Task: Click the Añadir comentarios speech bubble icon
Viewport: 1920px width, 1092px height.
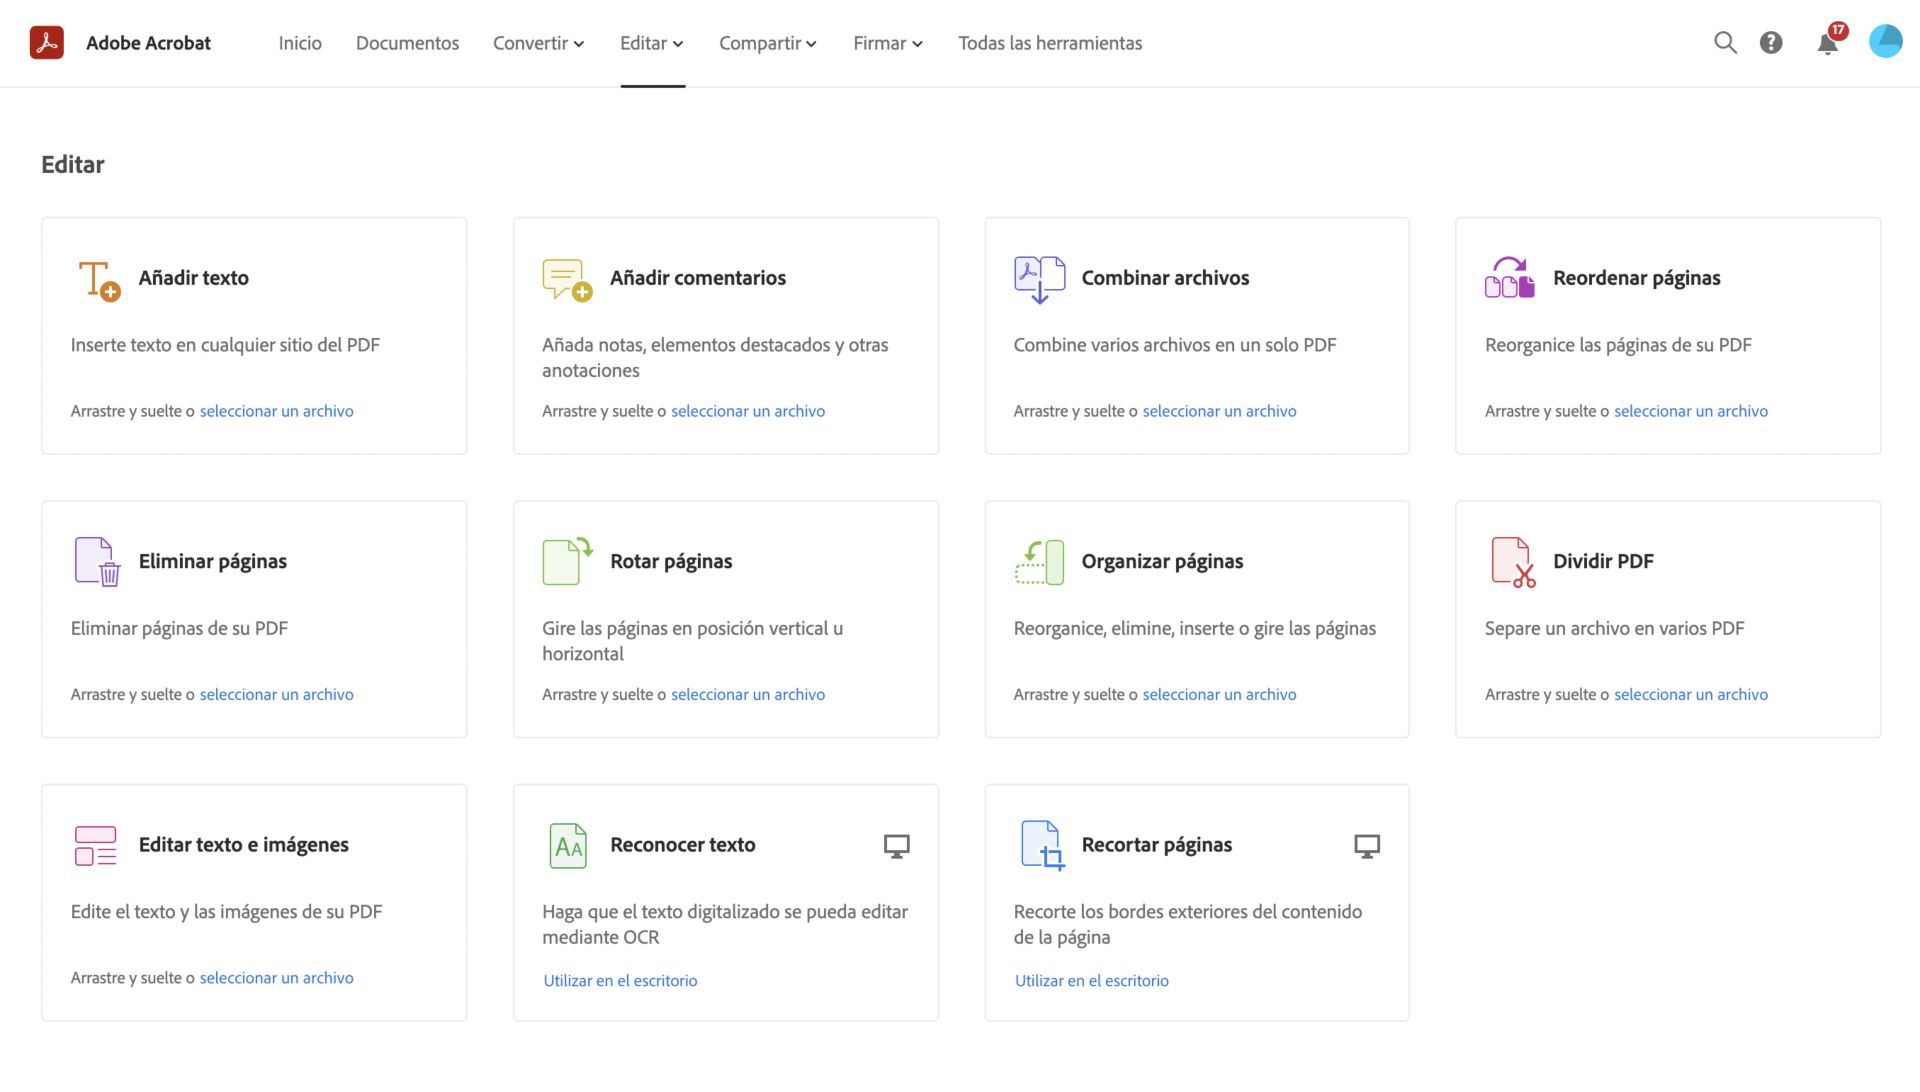Action: coord(567,280)
